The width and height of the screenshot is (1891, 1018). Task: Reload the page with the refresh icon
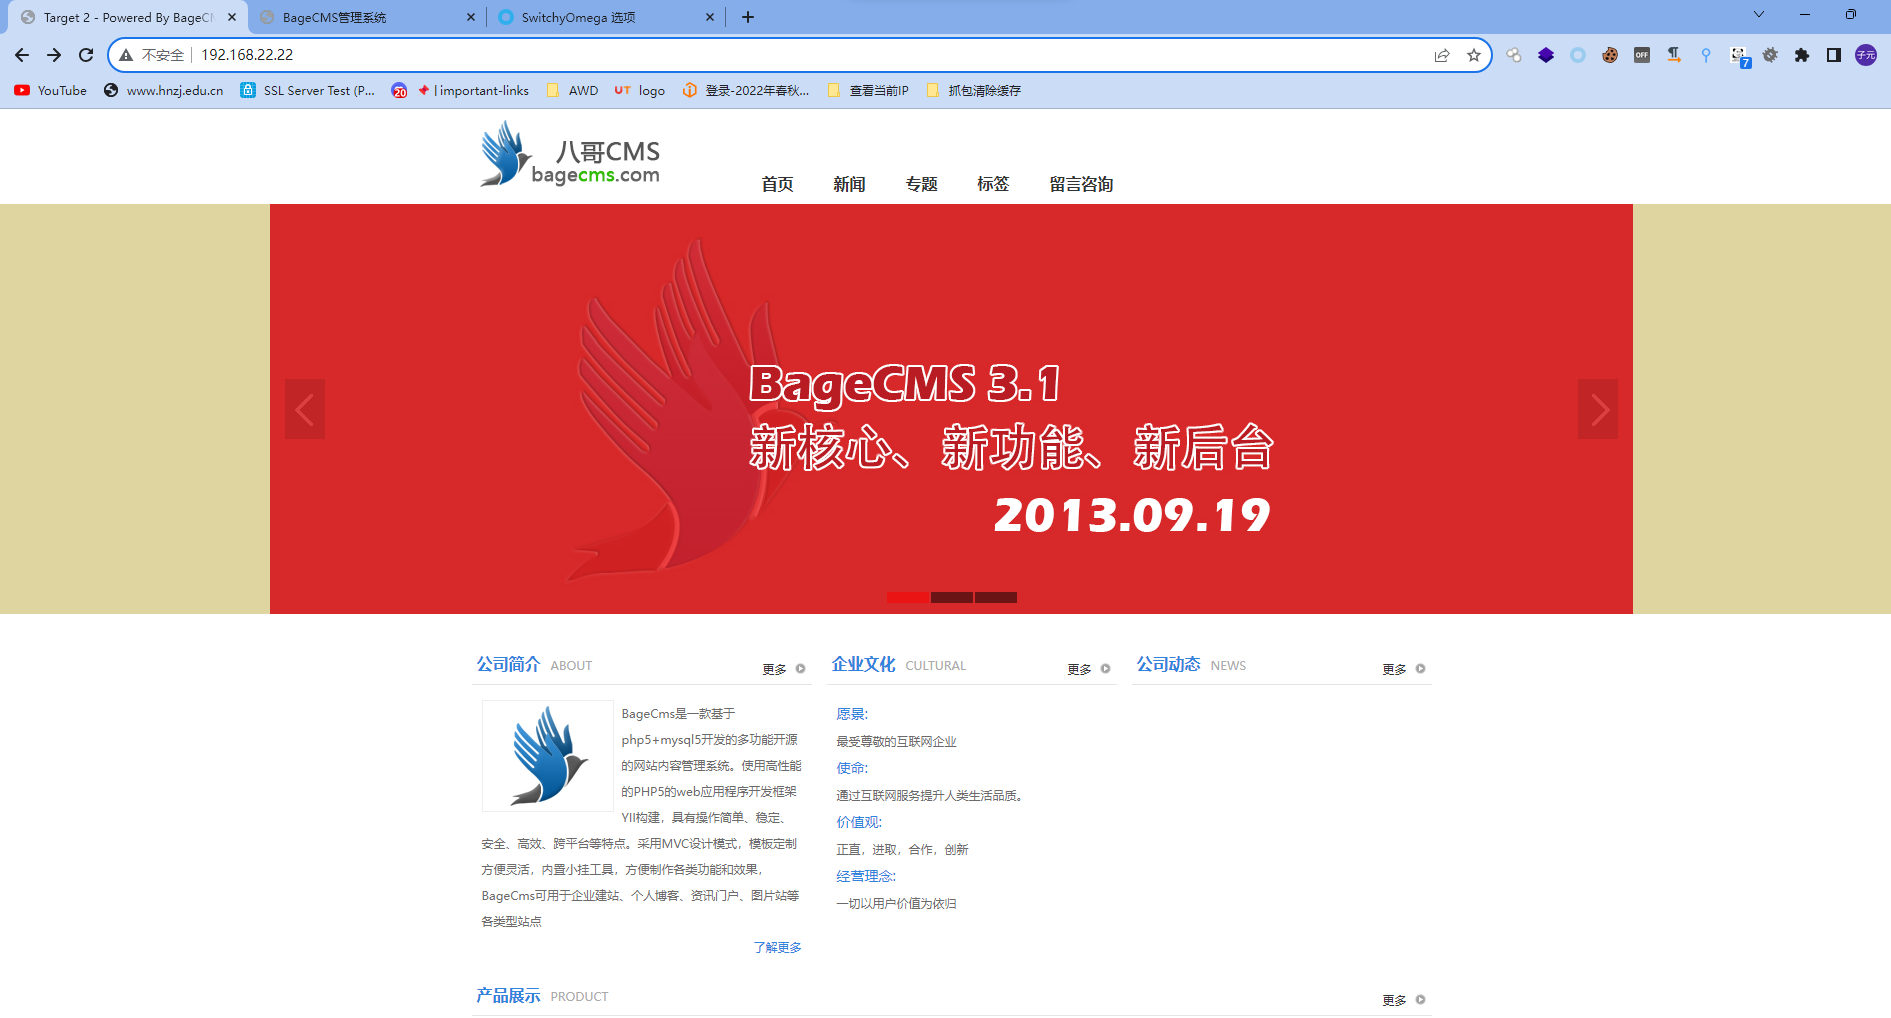(x=86, y=55)
